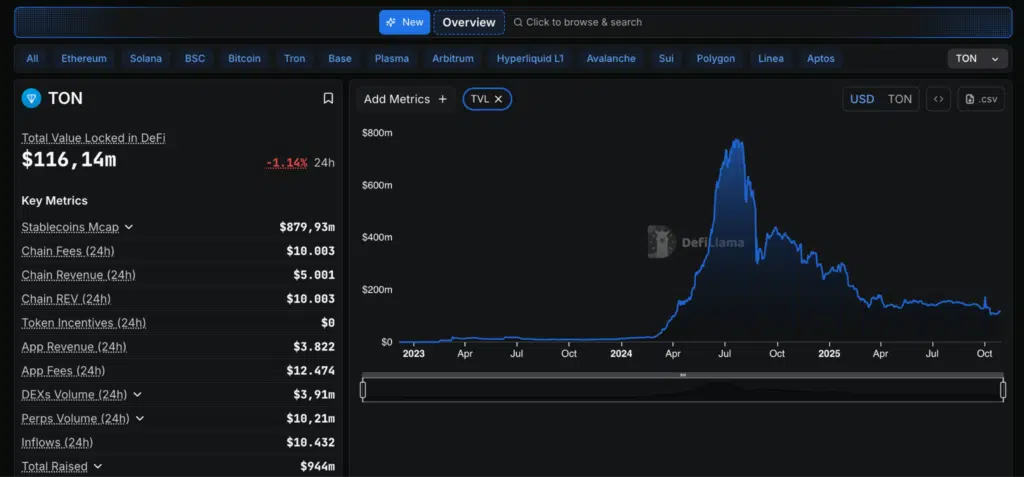
Task: Click the $10,21m perps volume value
Action: [310, 419]
